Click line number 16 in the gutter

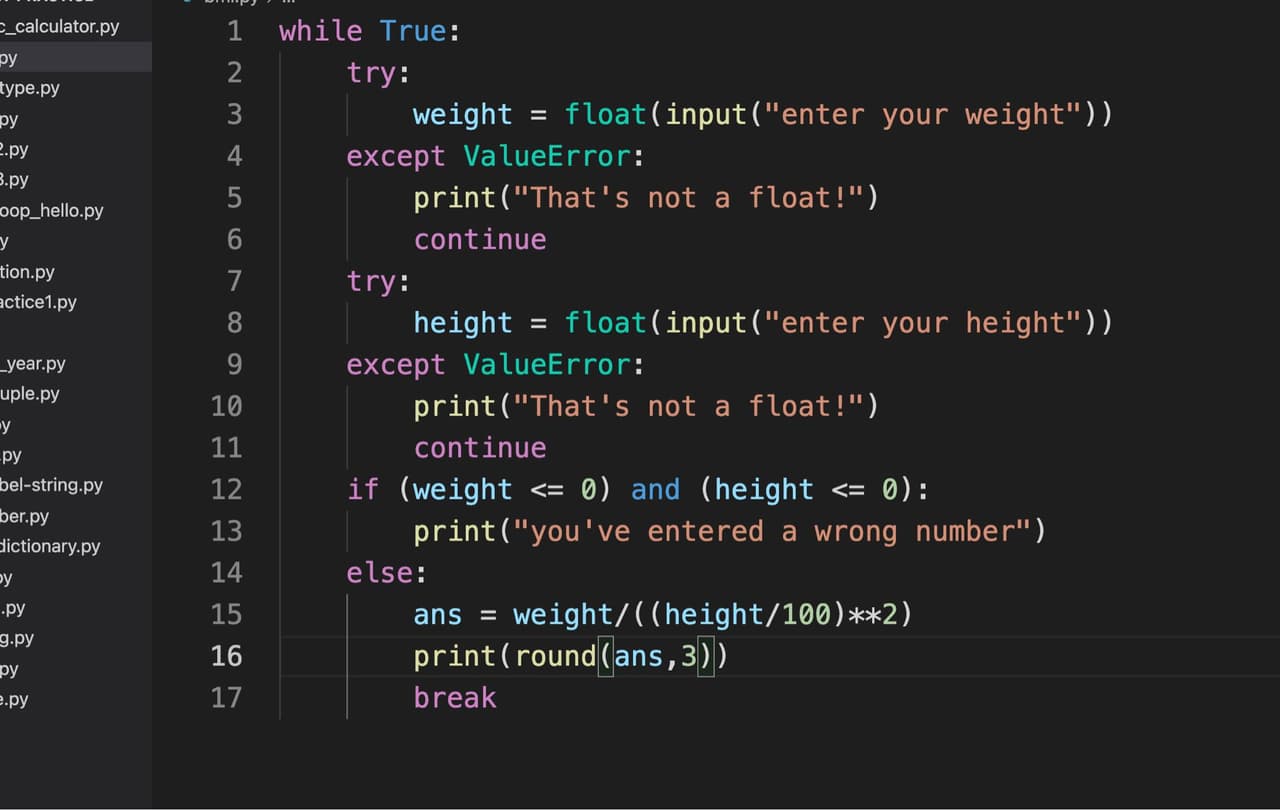point(226,656)
